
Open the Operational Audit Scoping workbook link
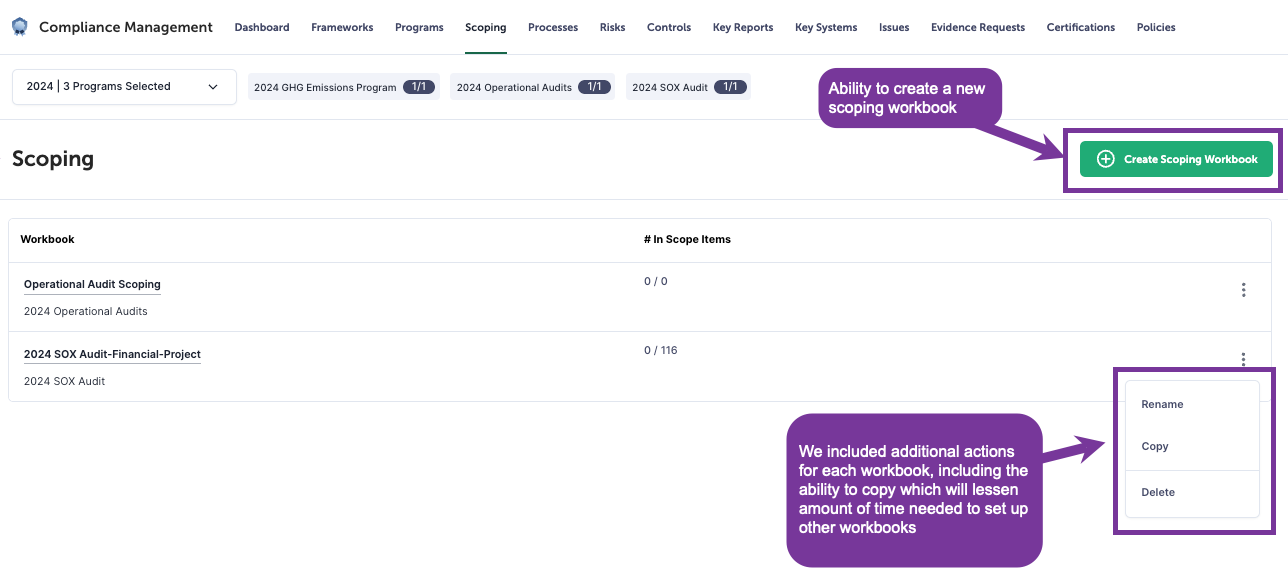pyautogui.click(x=92, y=285)
